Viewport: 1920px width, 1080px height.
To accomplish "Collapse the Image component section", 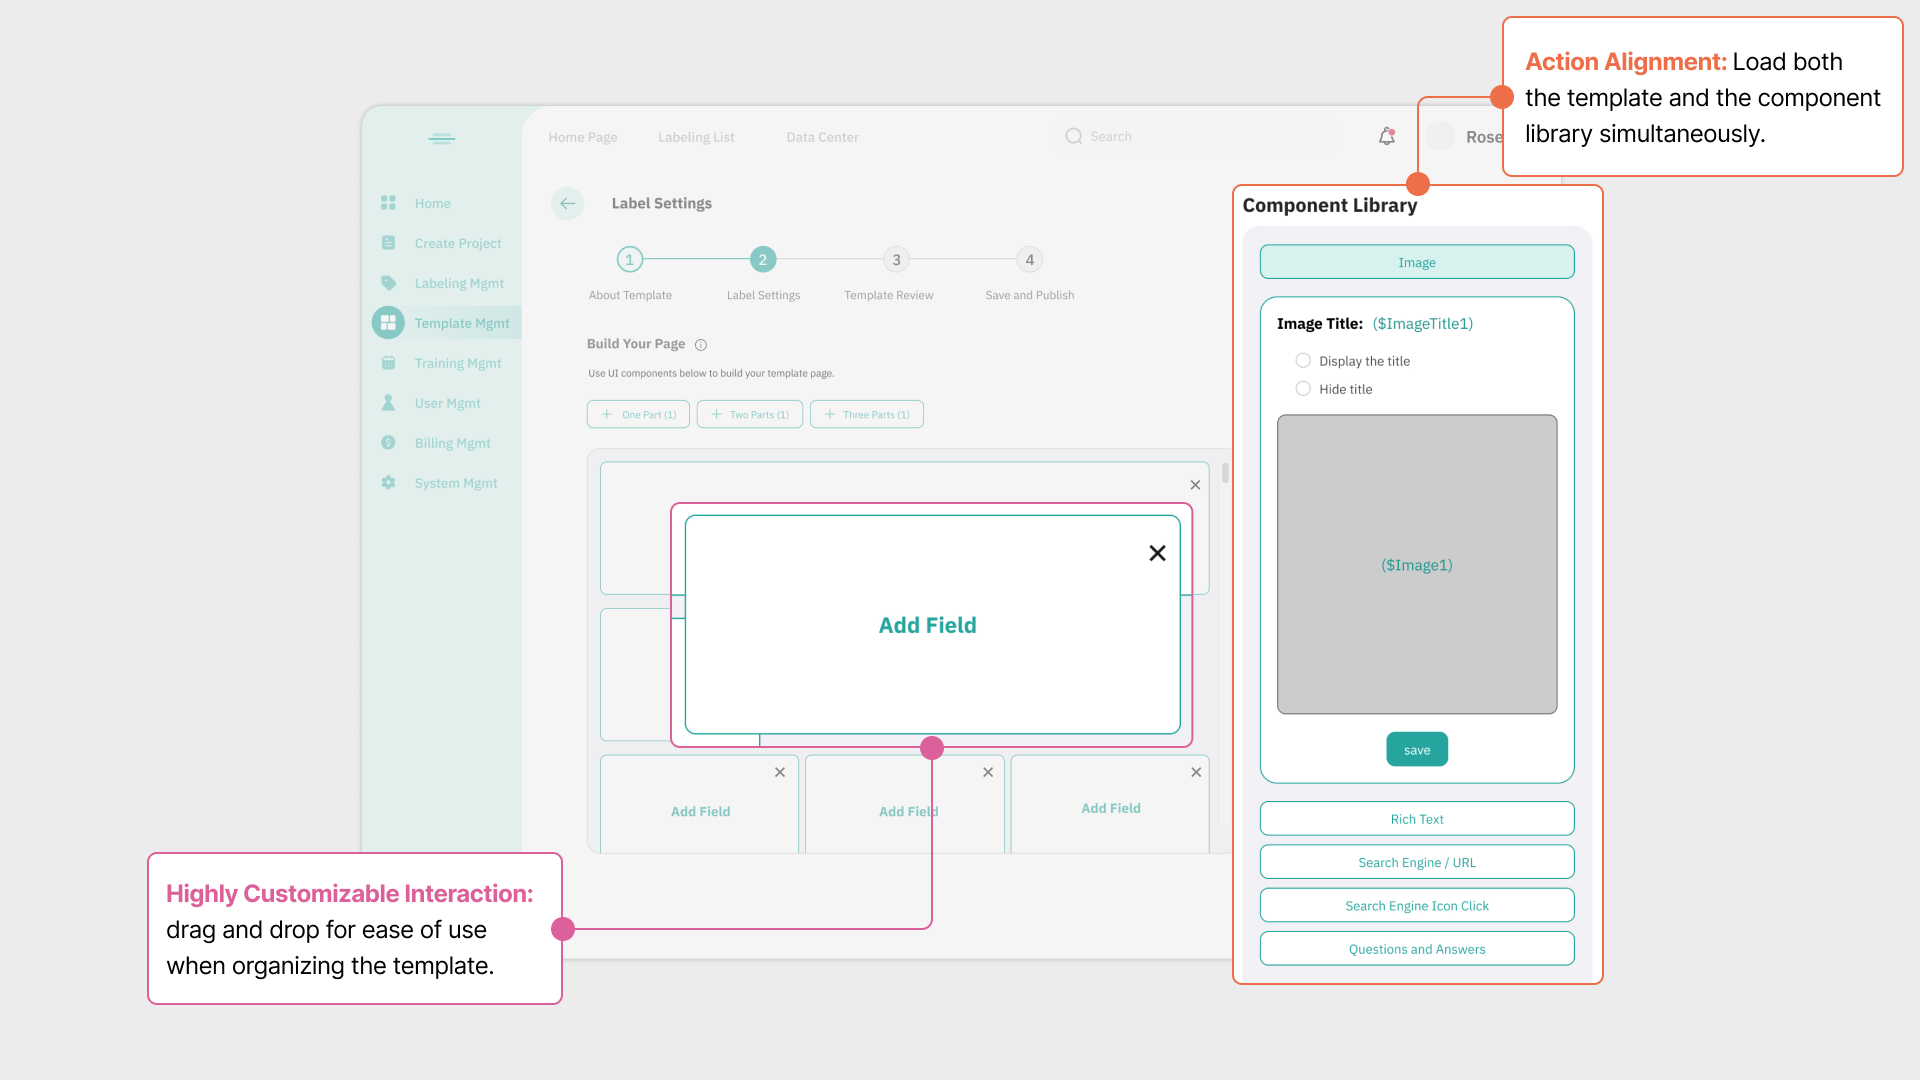I will [x=1416, y=262].
